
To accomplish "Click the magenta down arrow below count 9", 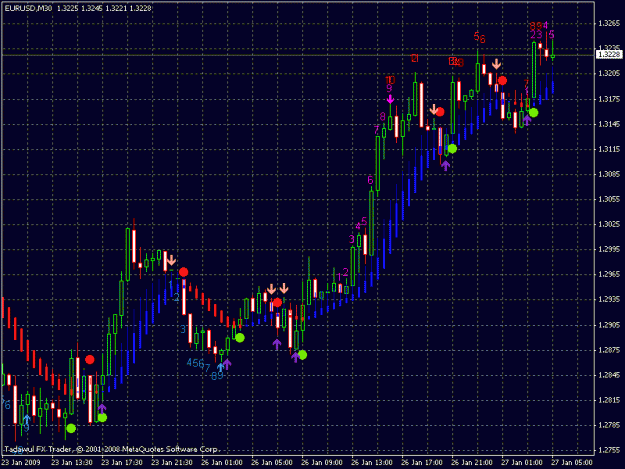I will 390,99.
